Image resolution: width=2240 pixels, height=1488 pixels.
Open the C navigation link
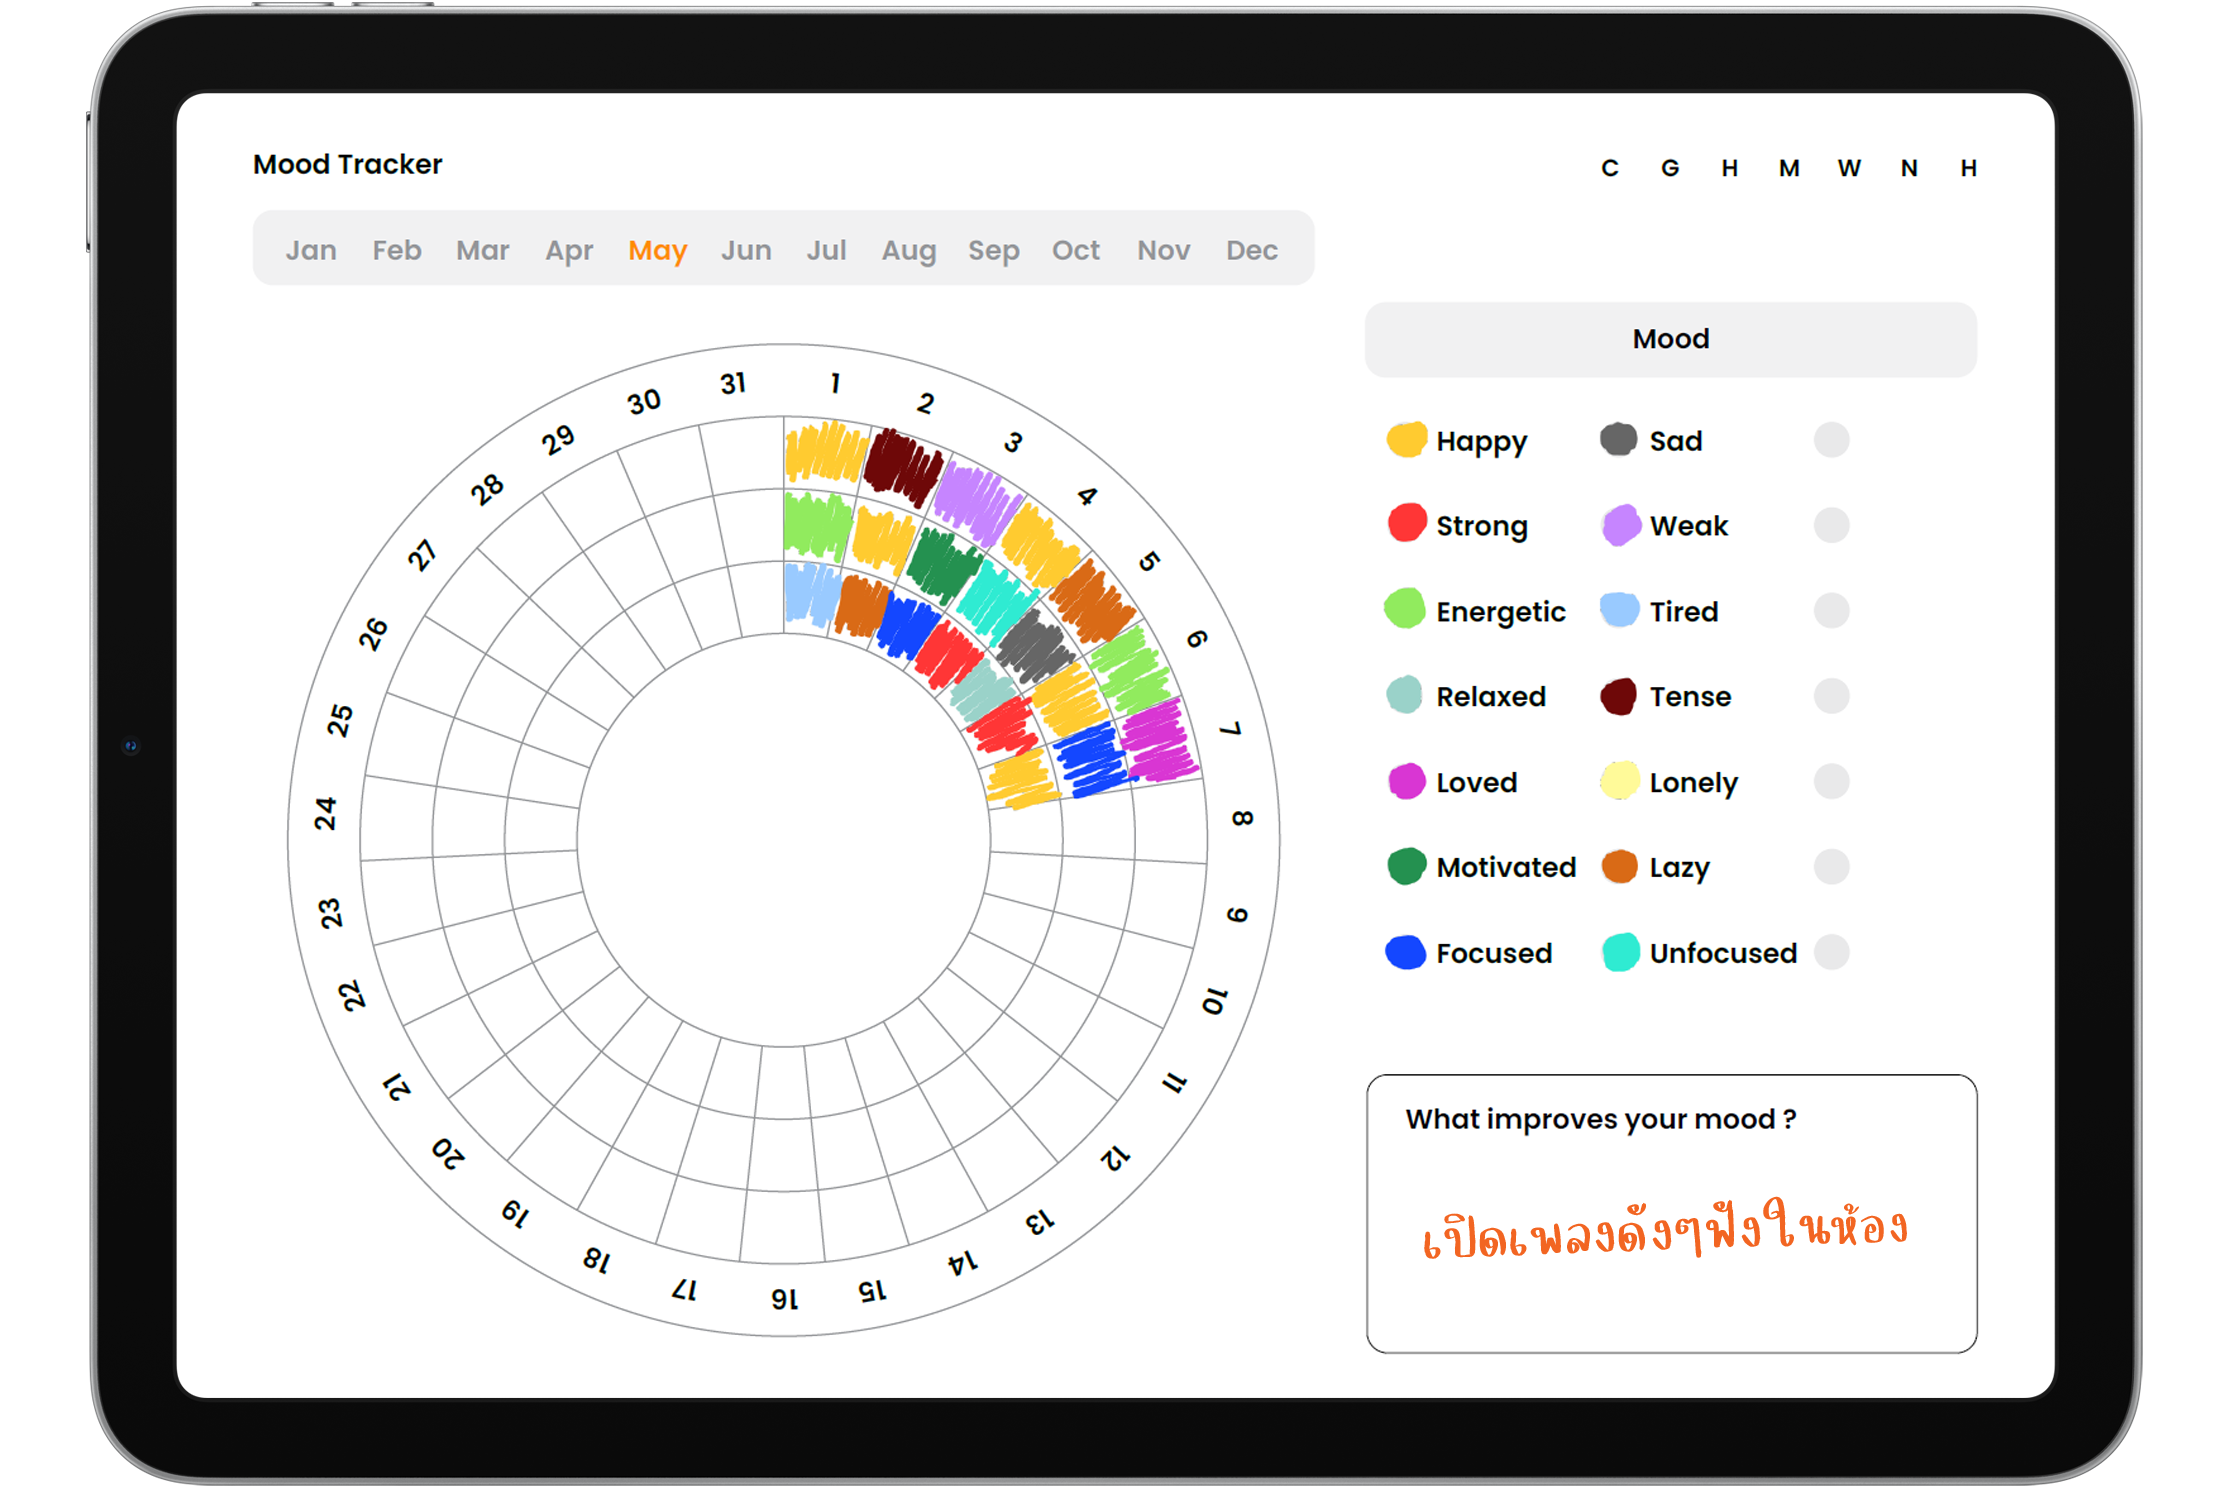pos(1609,168)
